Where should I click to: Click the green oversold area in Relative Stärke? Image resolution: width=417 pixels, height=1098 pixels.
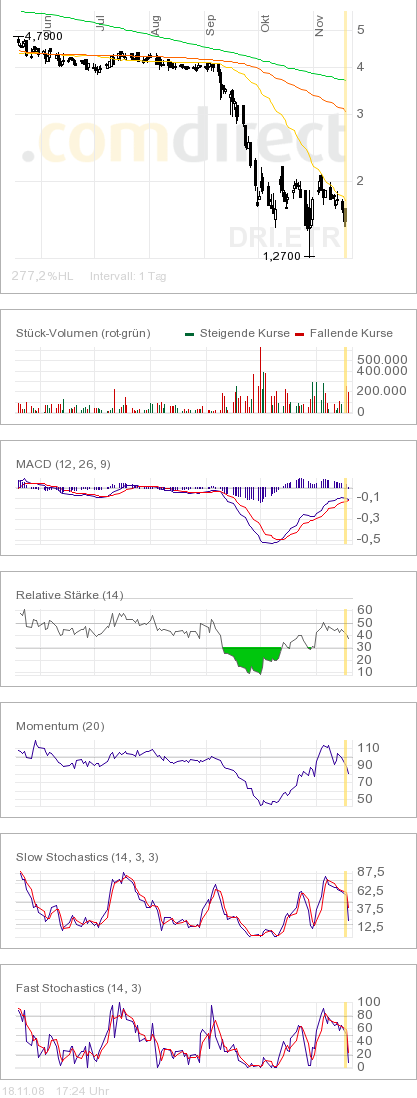point(251,659)
